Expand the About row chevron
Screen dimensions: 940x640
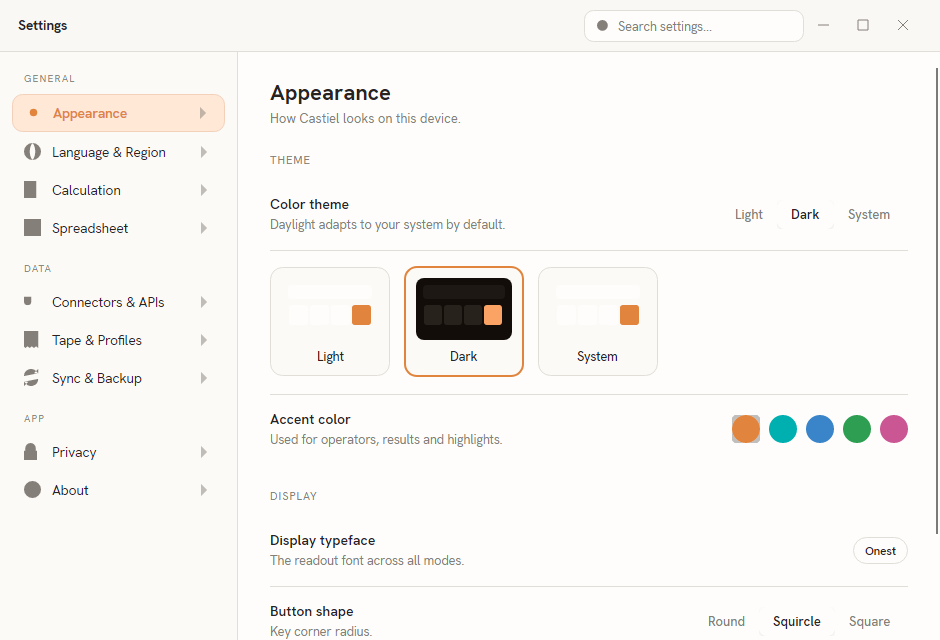pyautogui.click(x=204, y=490)
